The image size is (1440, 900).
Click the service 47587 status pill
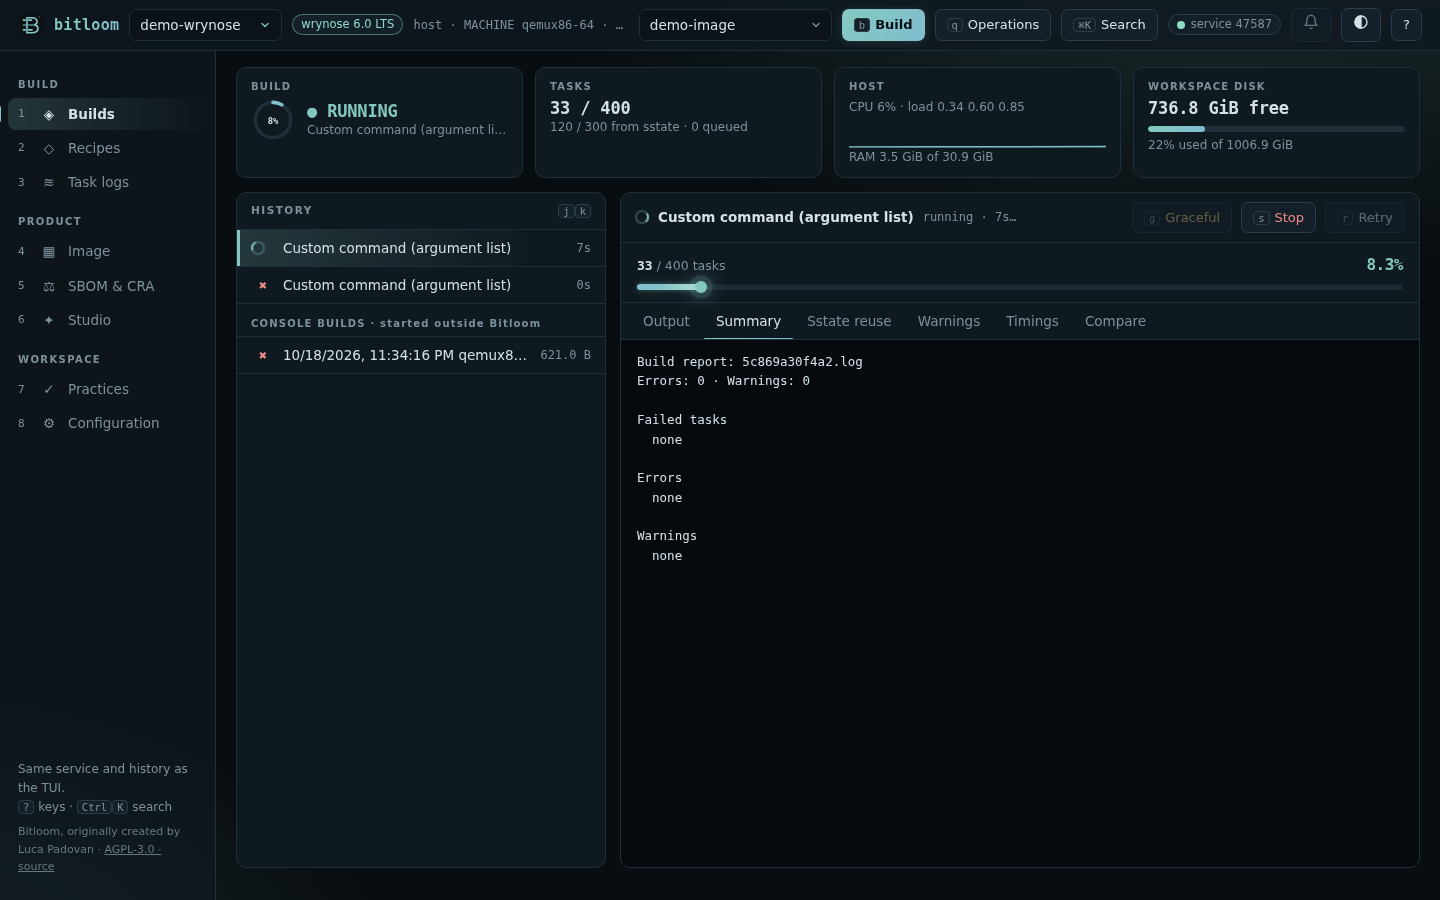1224,24
